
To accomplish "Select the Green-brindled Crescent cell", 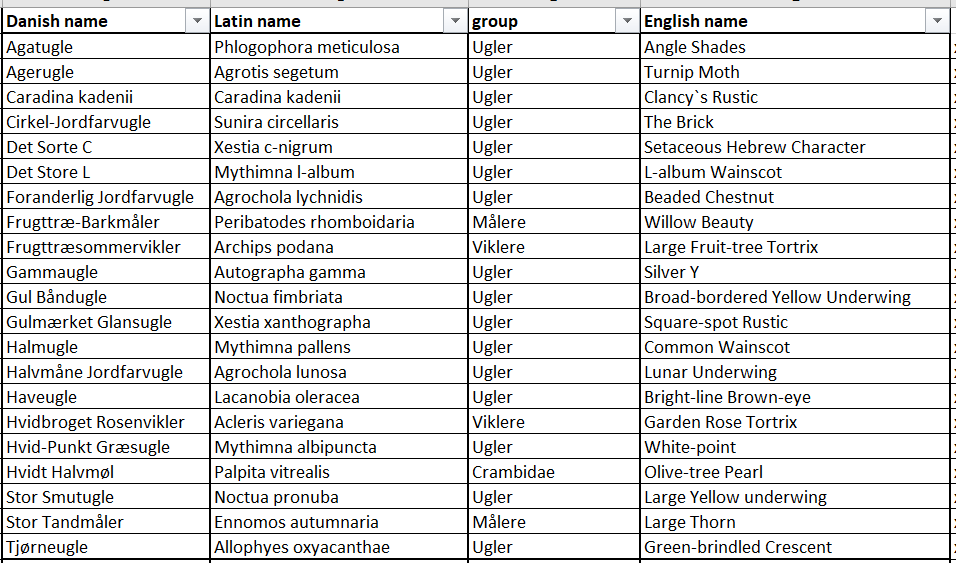I will point(795,547).
